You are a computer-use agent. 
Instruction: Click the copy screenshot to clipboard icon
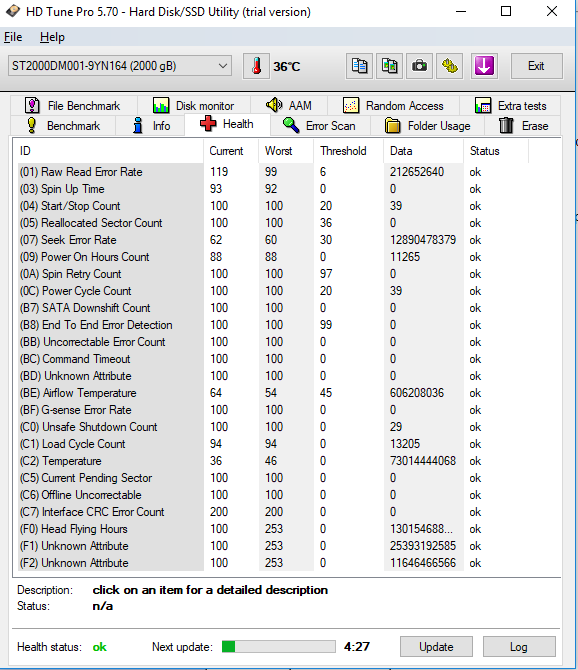[x=389, y=66]
